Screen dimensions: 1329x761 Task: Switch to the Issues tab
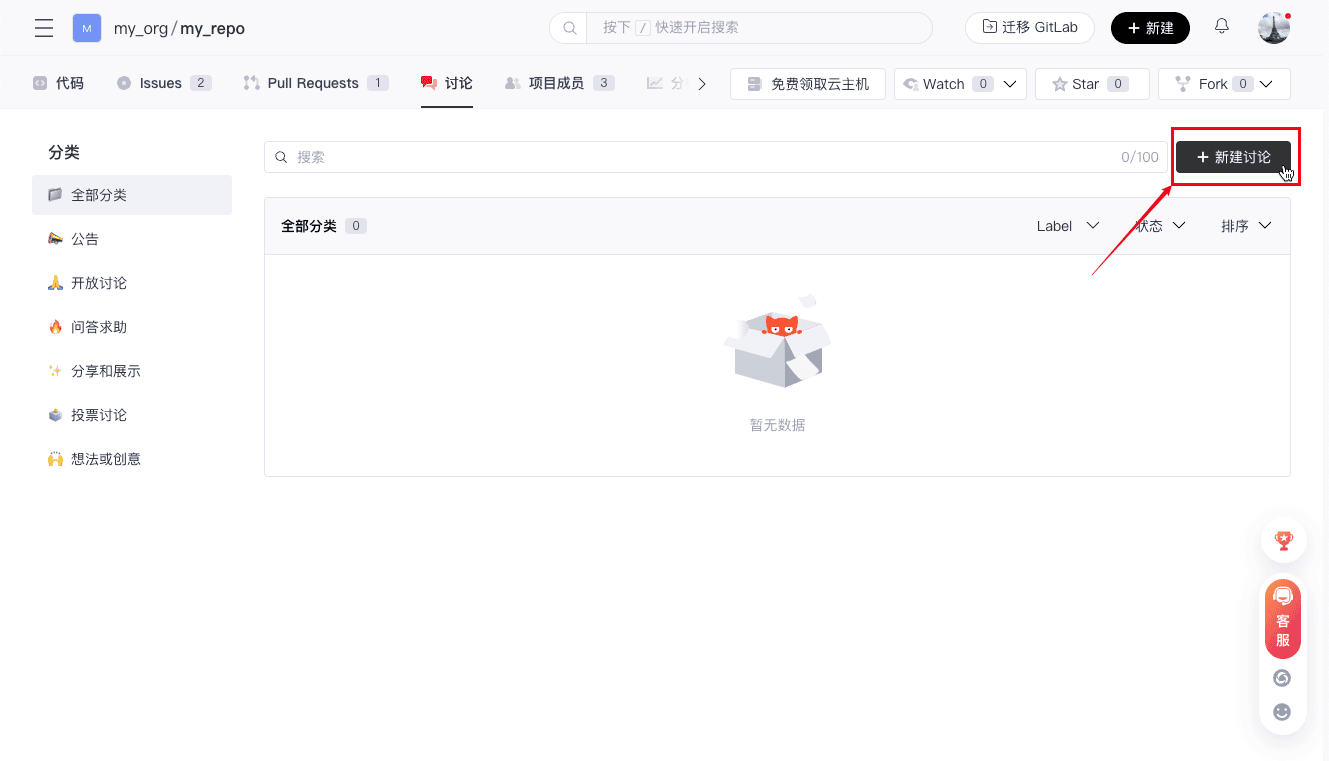tap(163, 83)
